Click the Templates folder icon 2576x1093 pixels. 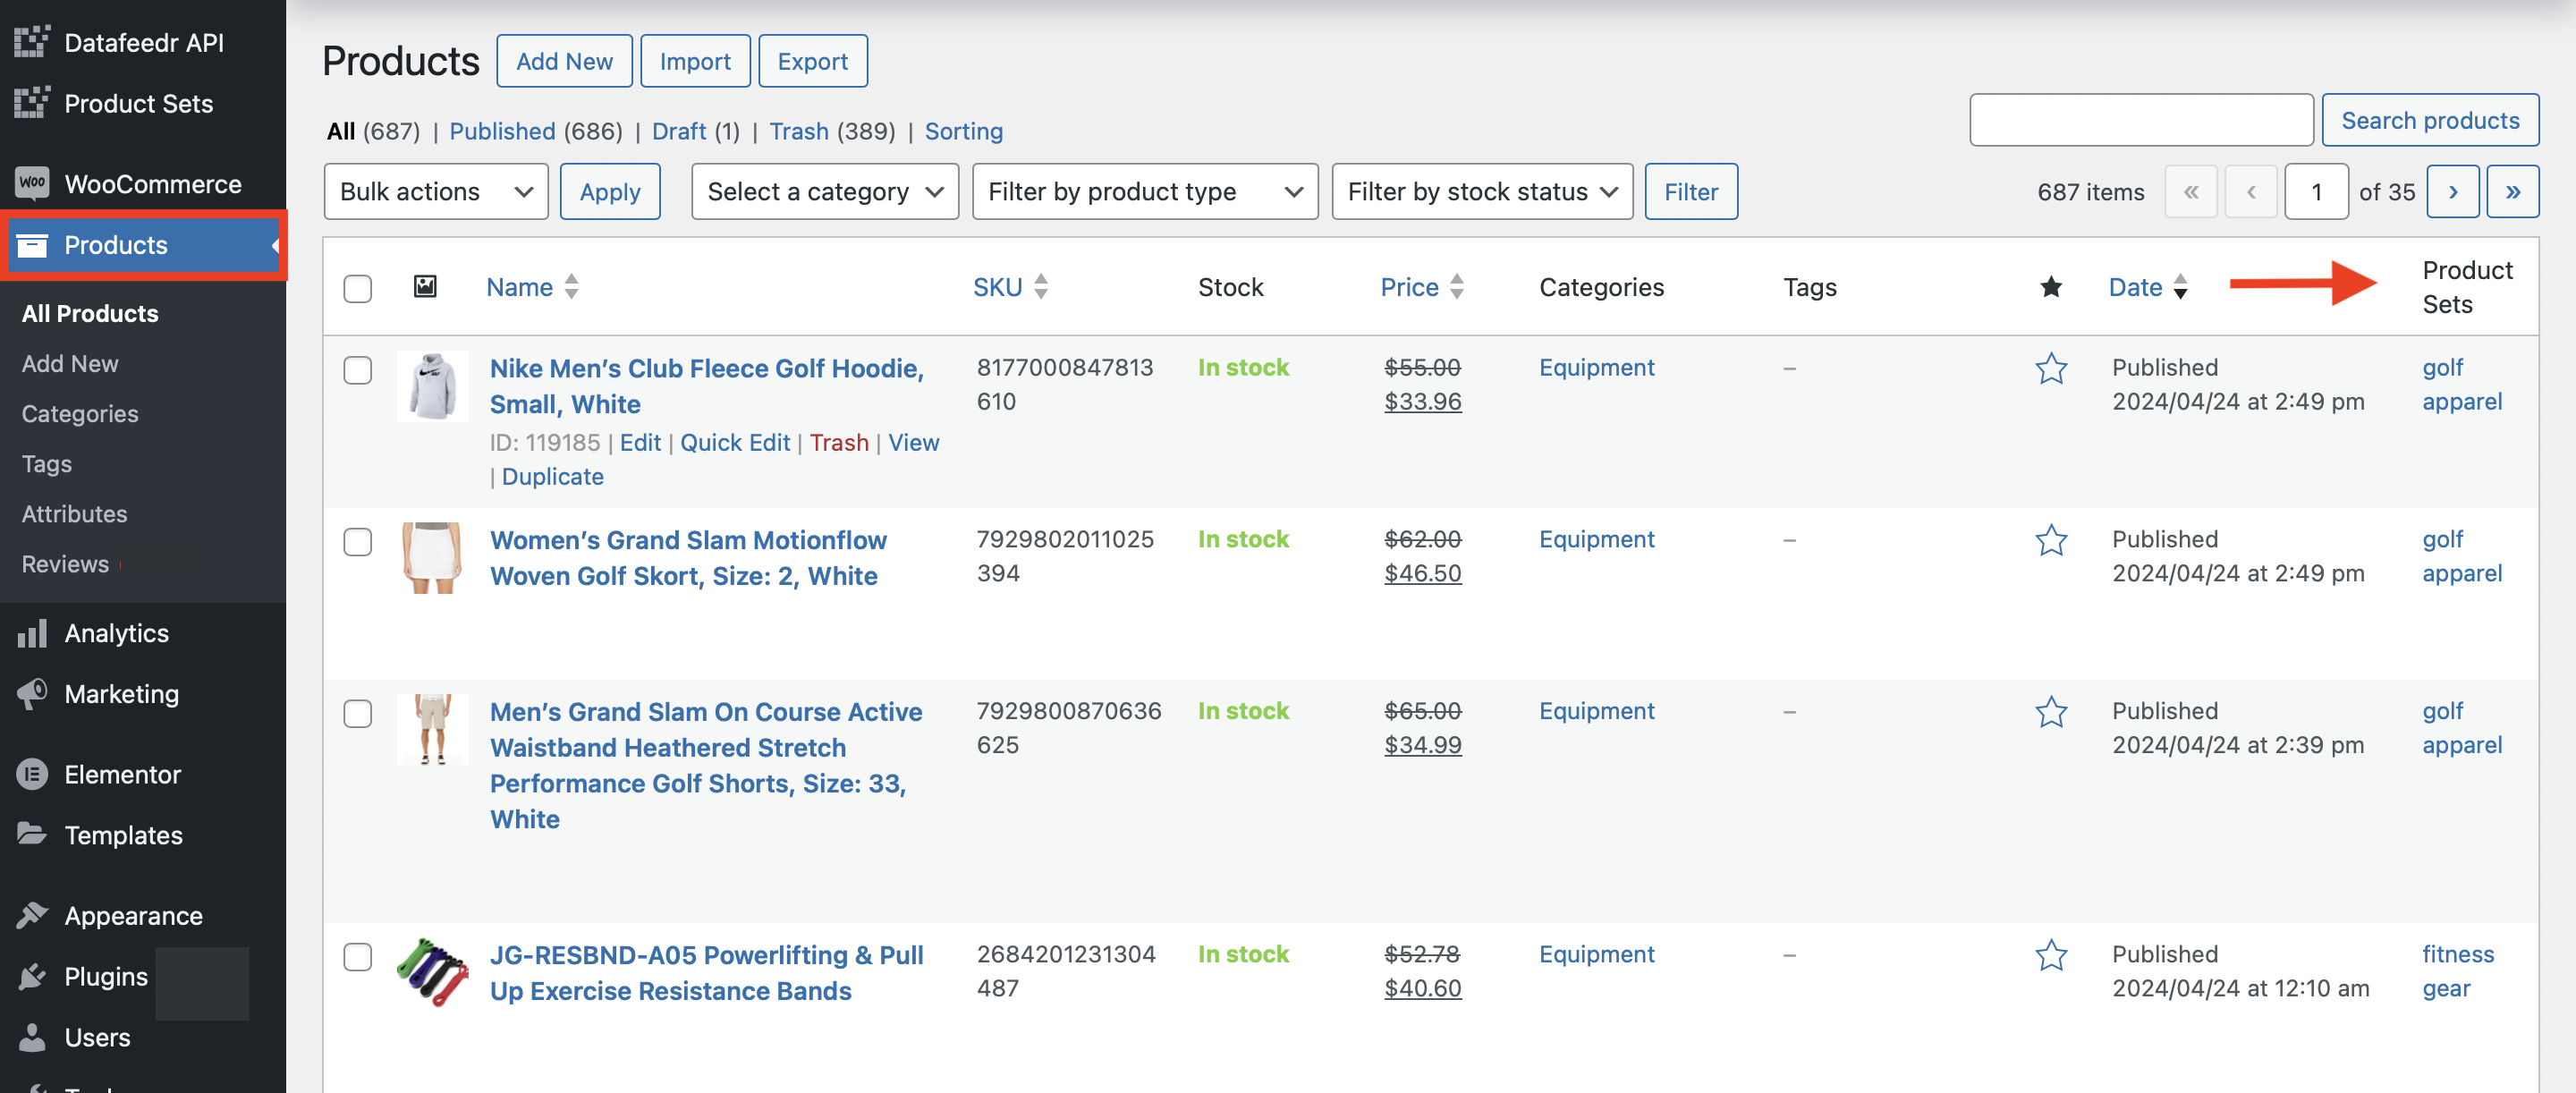(x=32, y=834)
